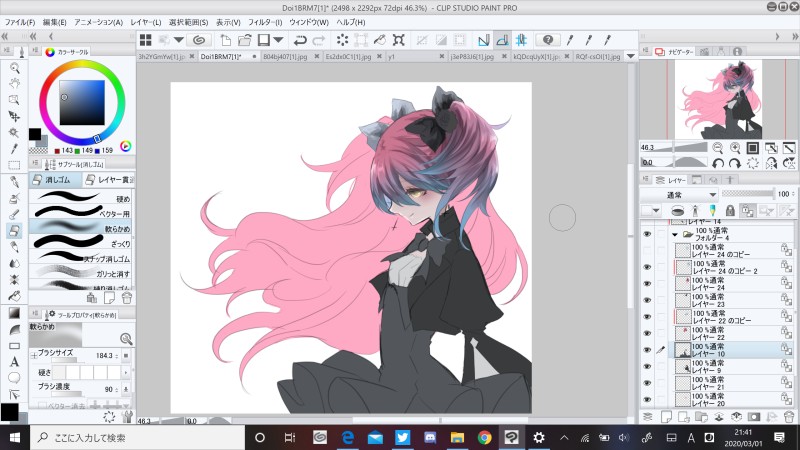Hide Layer 24 visibility eye
The width and height of the screenshot is (800, 450).
pyautogui.click(x=647, y=284)
